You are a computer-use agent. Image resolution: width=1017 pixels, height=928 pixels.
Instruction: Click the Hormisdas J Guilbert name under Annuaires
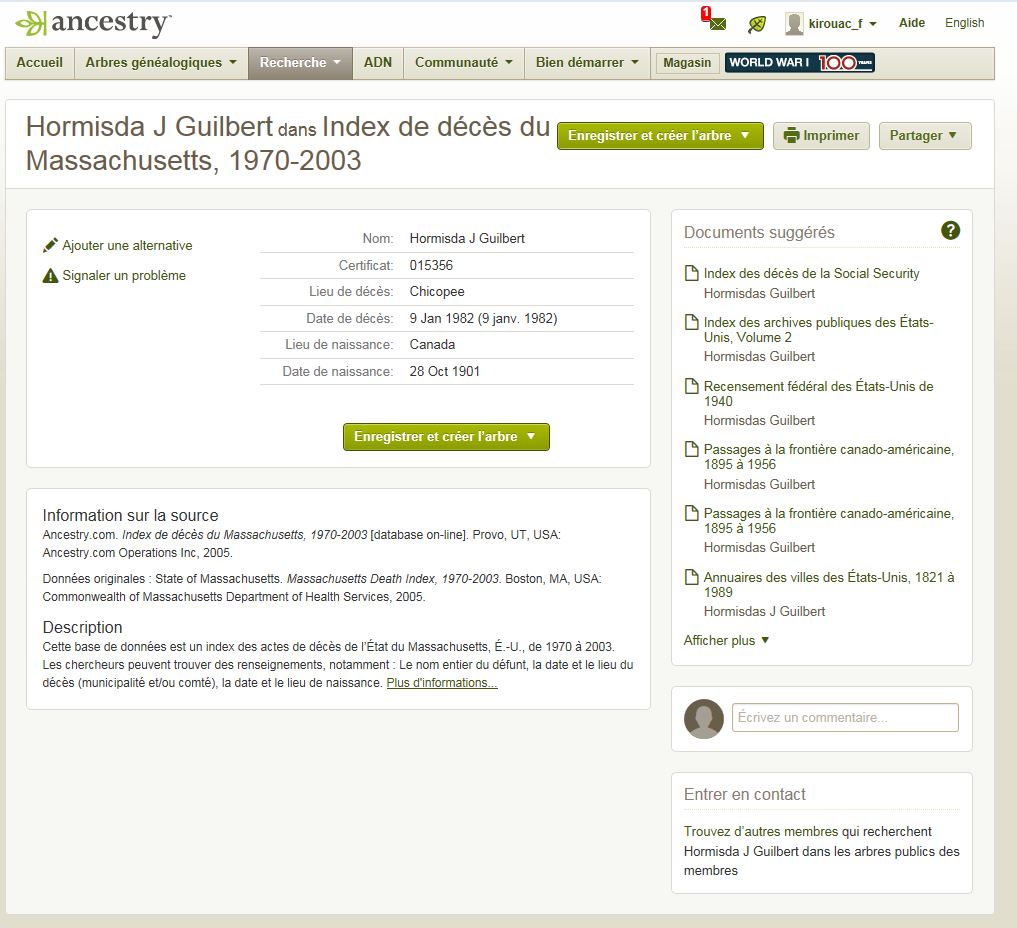pos(764,612)
